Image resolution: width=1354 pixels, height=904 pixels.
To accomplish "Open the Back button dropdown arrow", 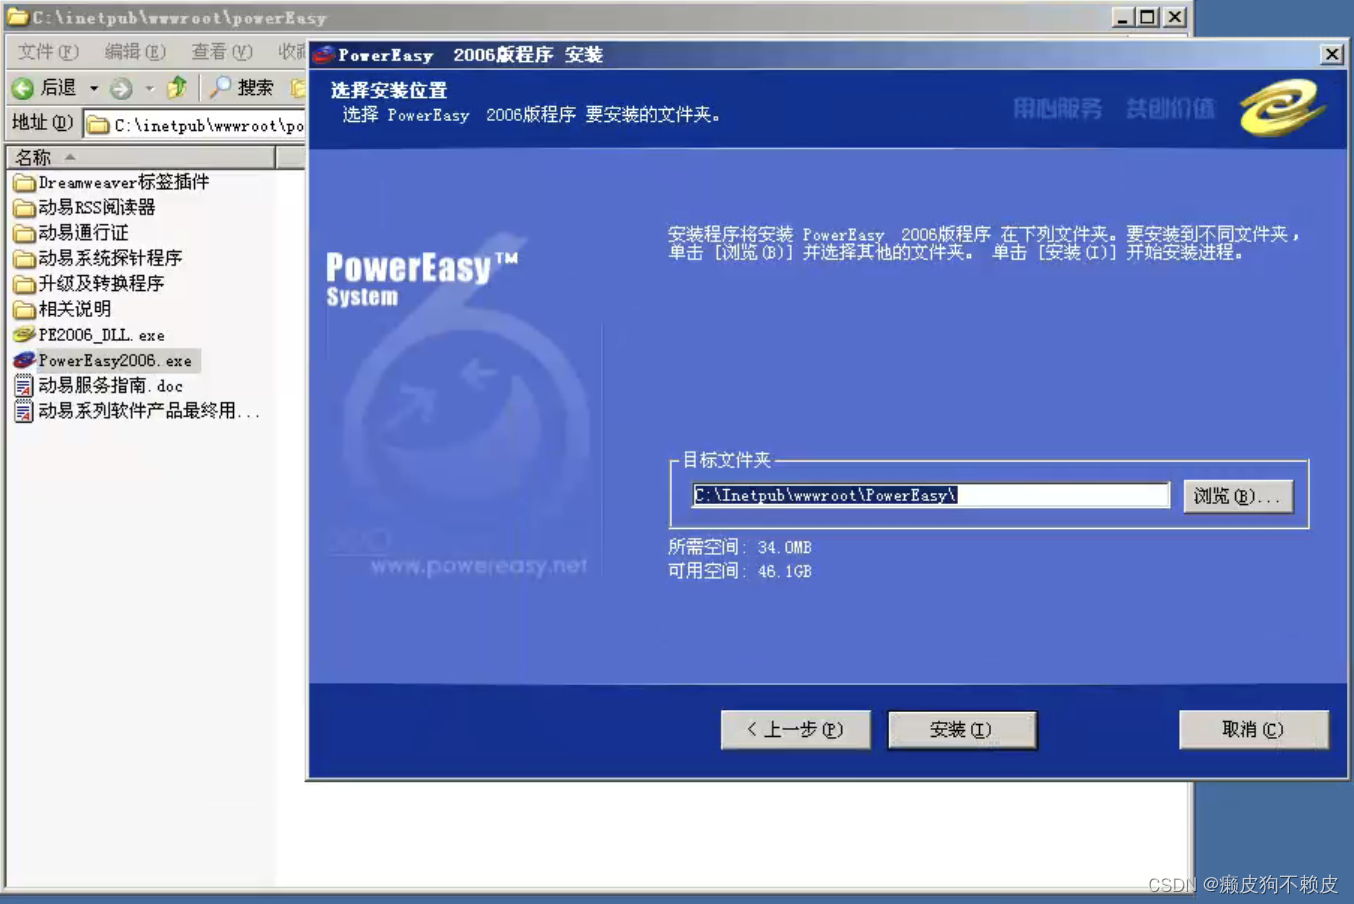I will click(x=93, y=87).
